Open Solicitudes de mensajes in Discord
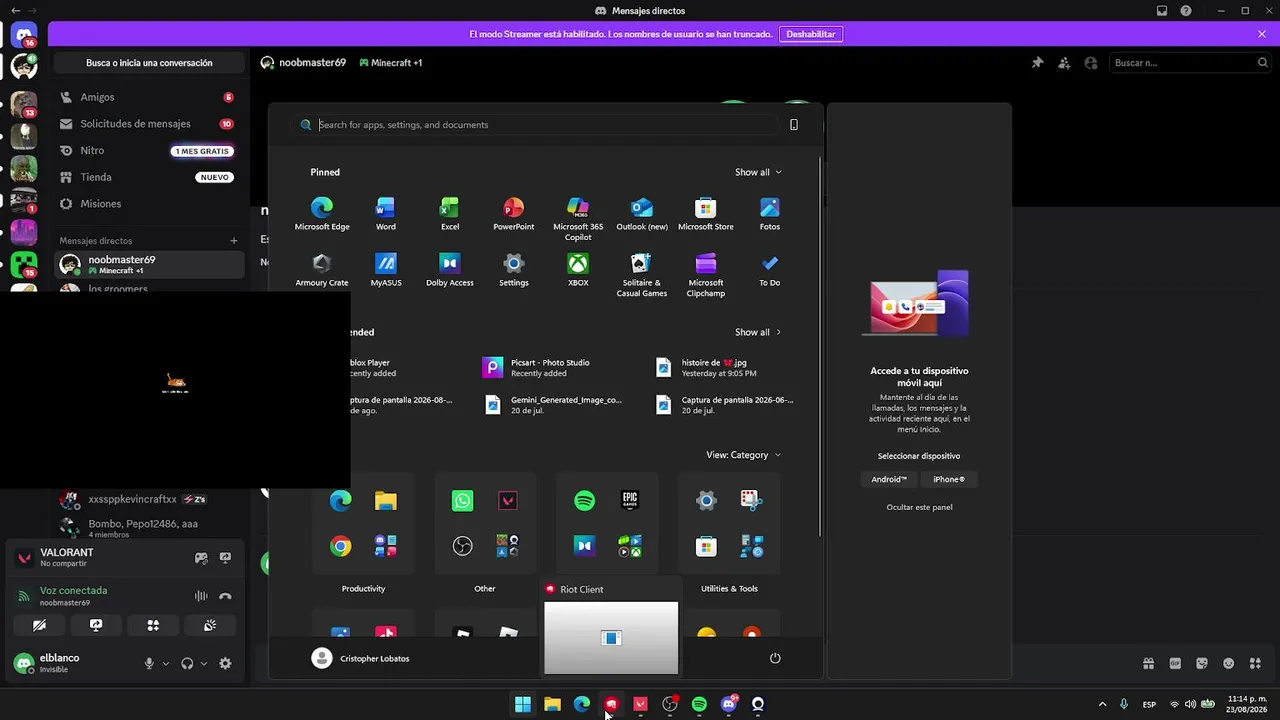This screenshot has width=1280, height=720. point(148,124)
